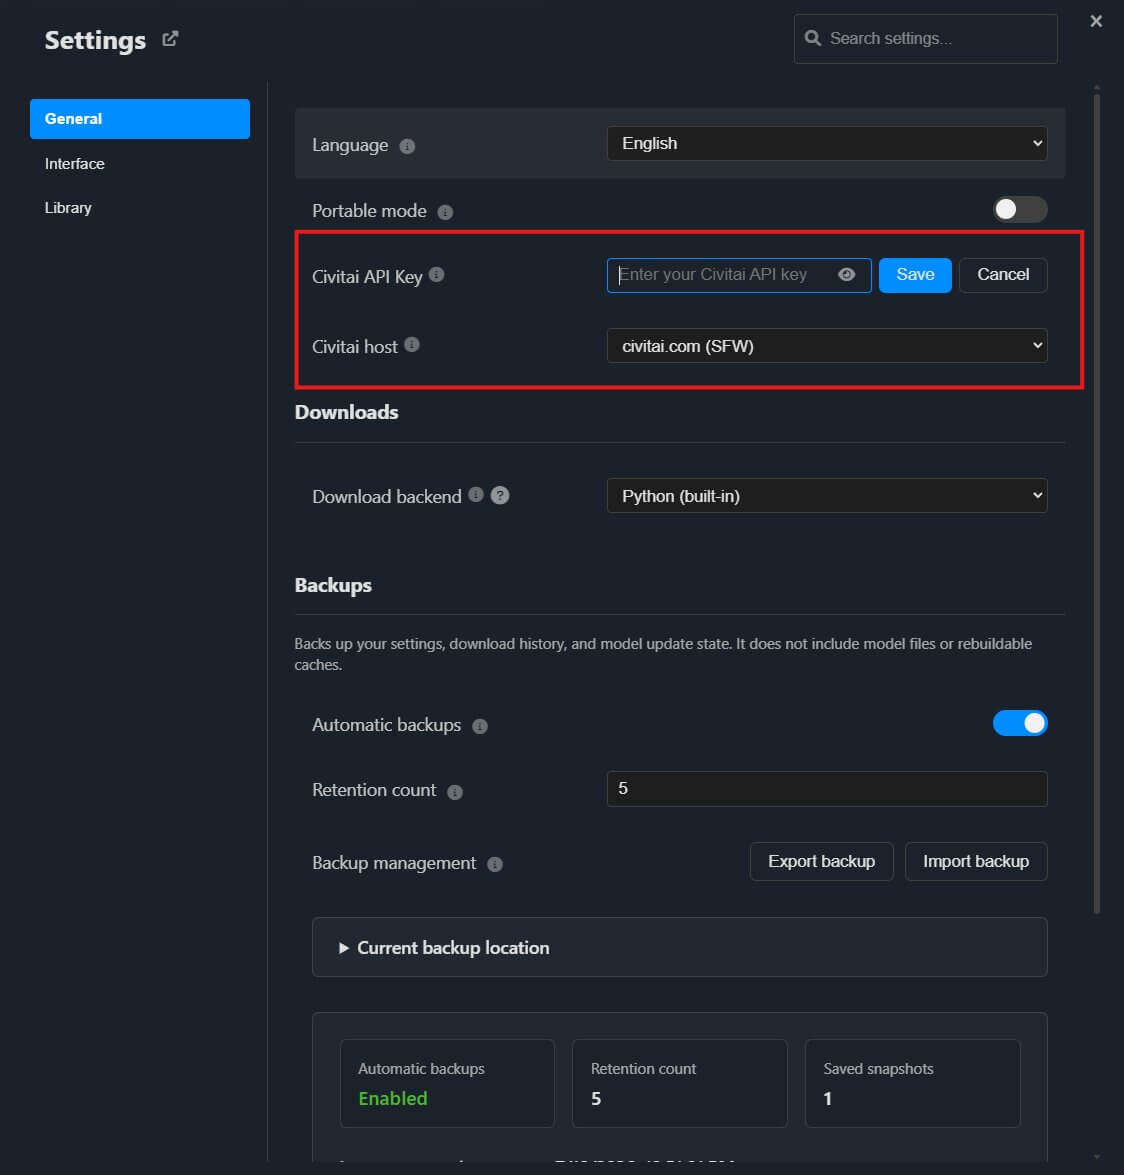Click the Retention count input field
Viewport: 1124px width, 1175px height.
[827, 788]
